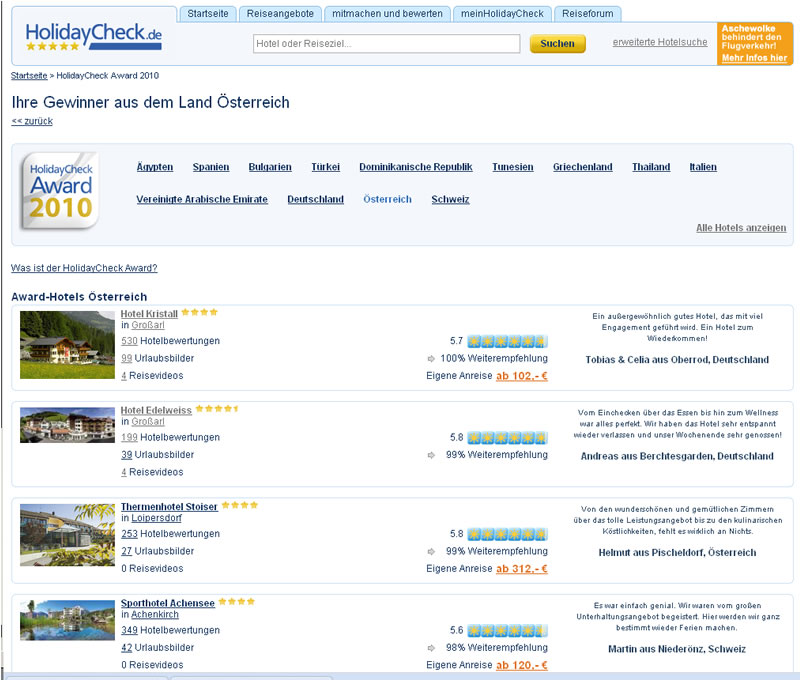Viewport: 800px width, 680px height.
Task: Open the Hotel Kristall photo thumbnail
Action: pos(67,345)
